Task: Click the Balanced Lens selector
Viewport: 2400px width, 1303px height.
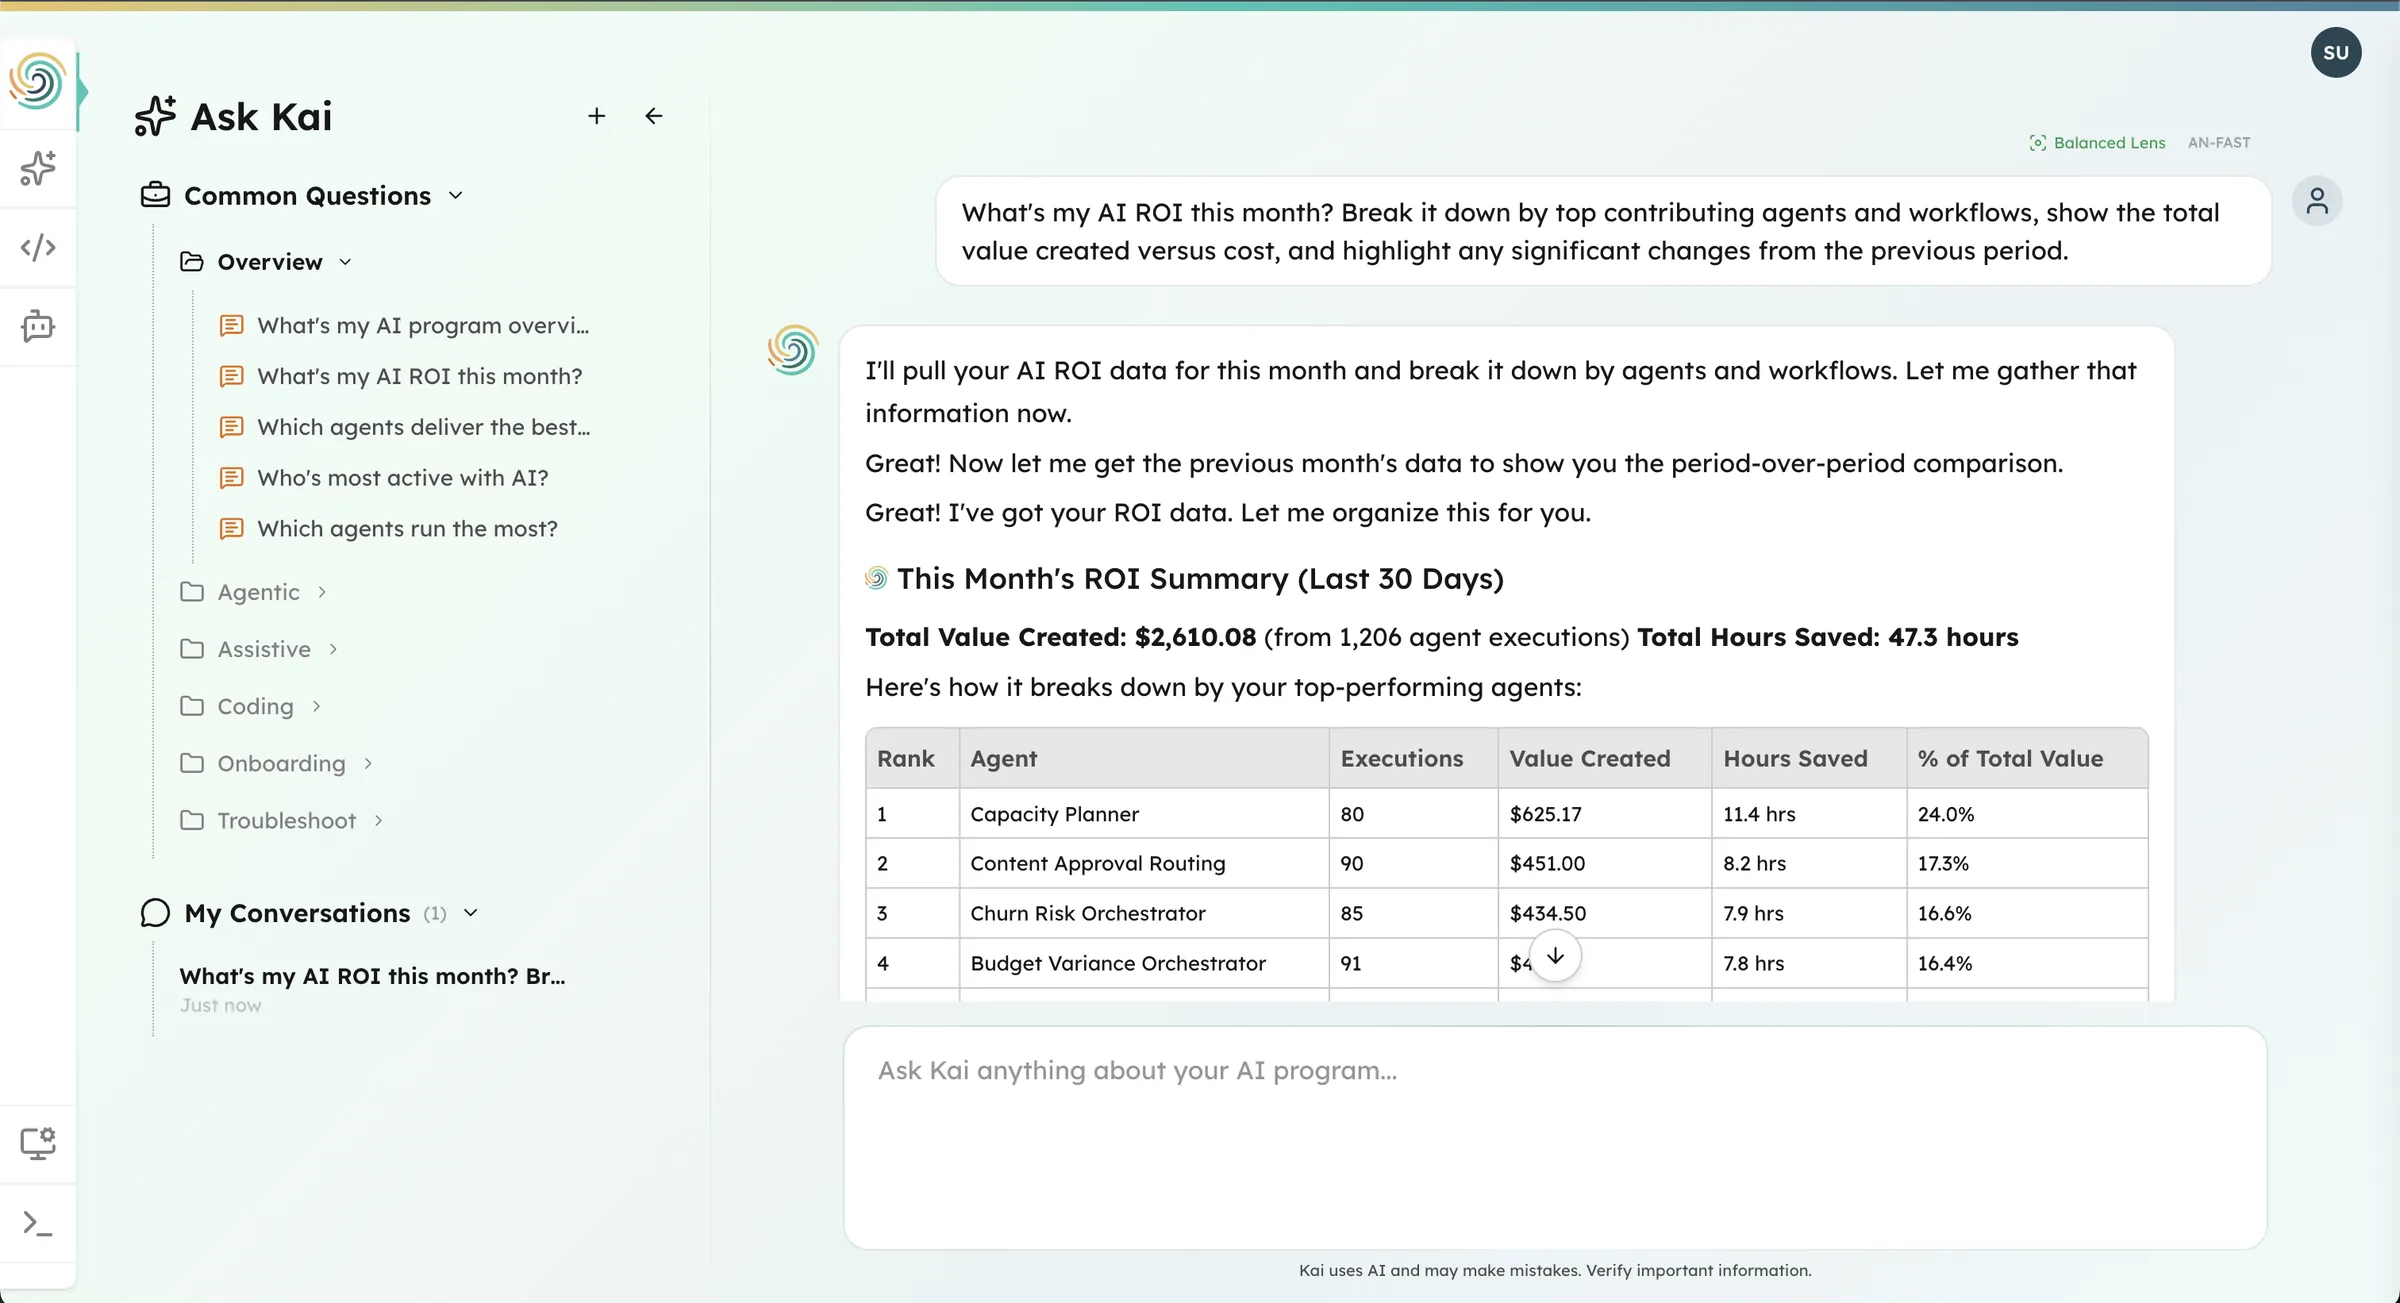Action: point(2098,143)
